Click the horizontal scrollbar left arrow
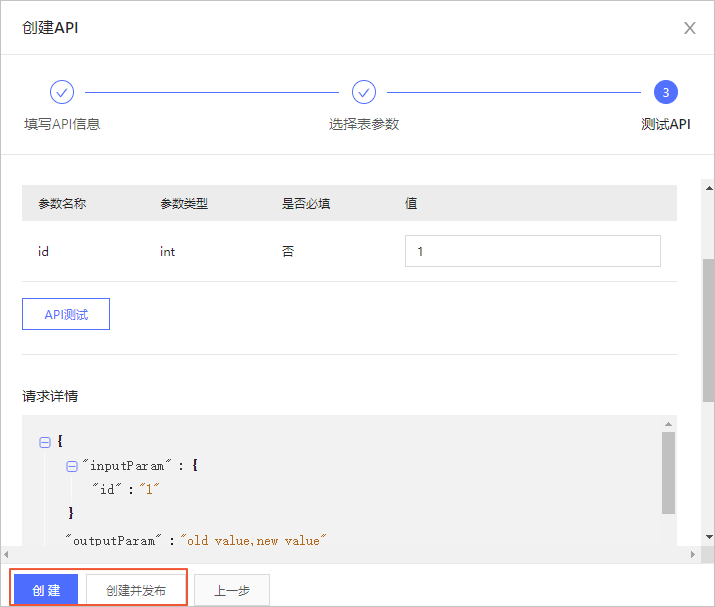715x607 pixels. click(x=6, y=555)
